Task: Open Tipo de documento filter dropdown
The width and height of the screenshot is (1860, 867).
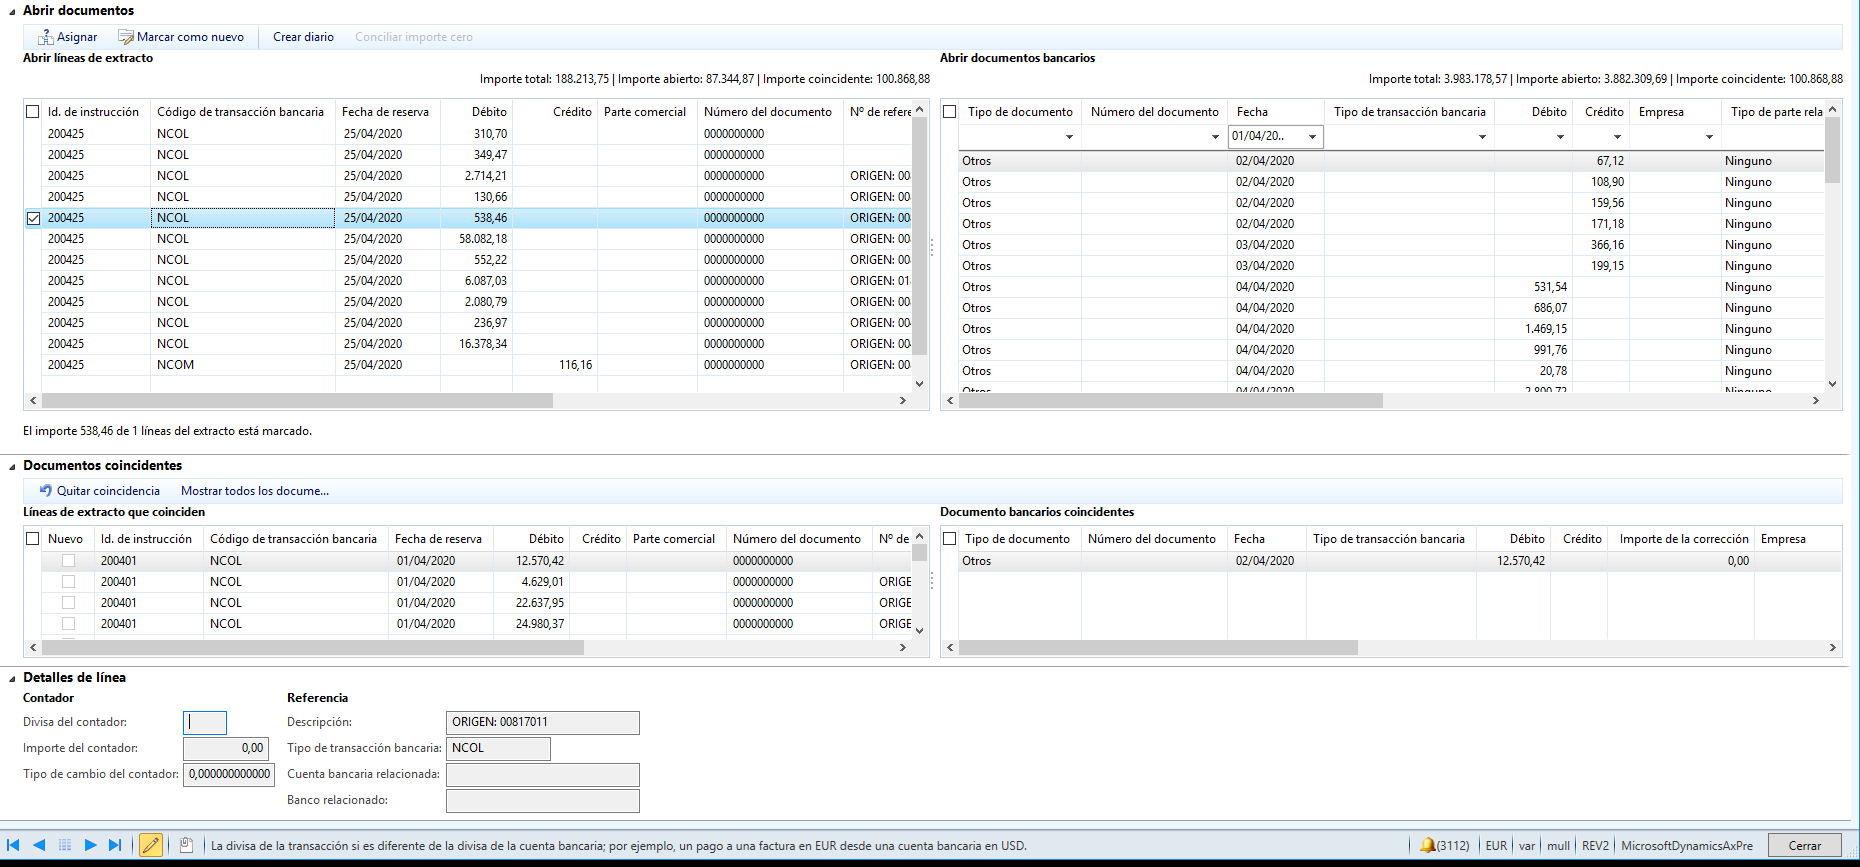Action: (x=1069, y=137)
